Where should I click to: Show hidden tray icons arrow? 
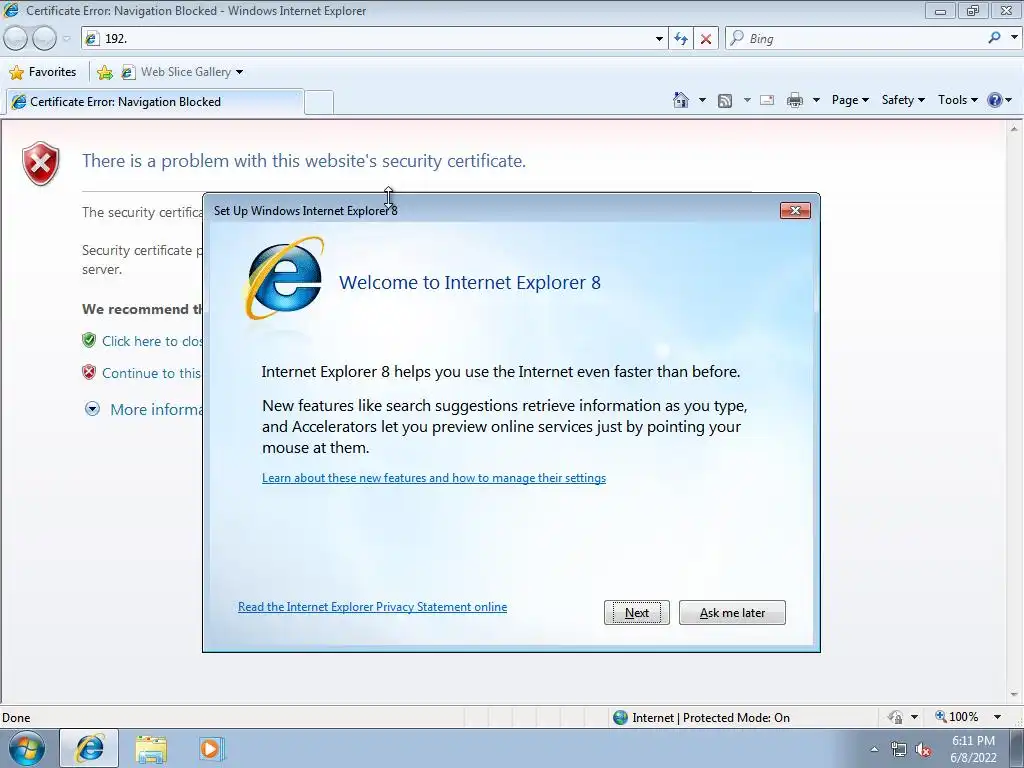coord(874,749)
